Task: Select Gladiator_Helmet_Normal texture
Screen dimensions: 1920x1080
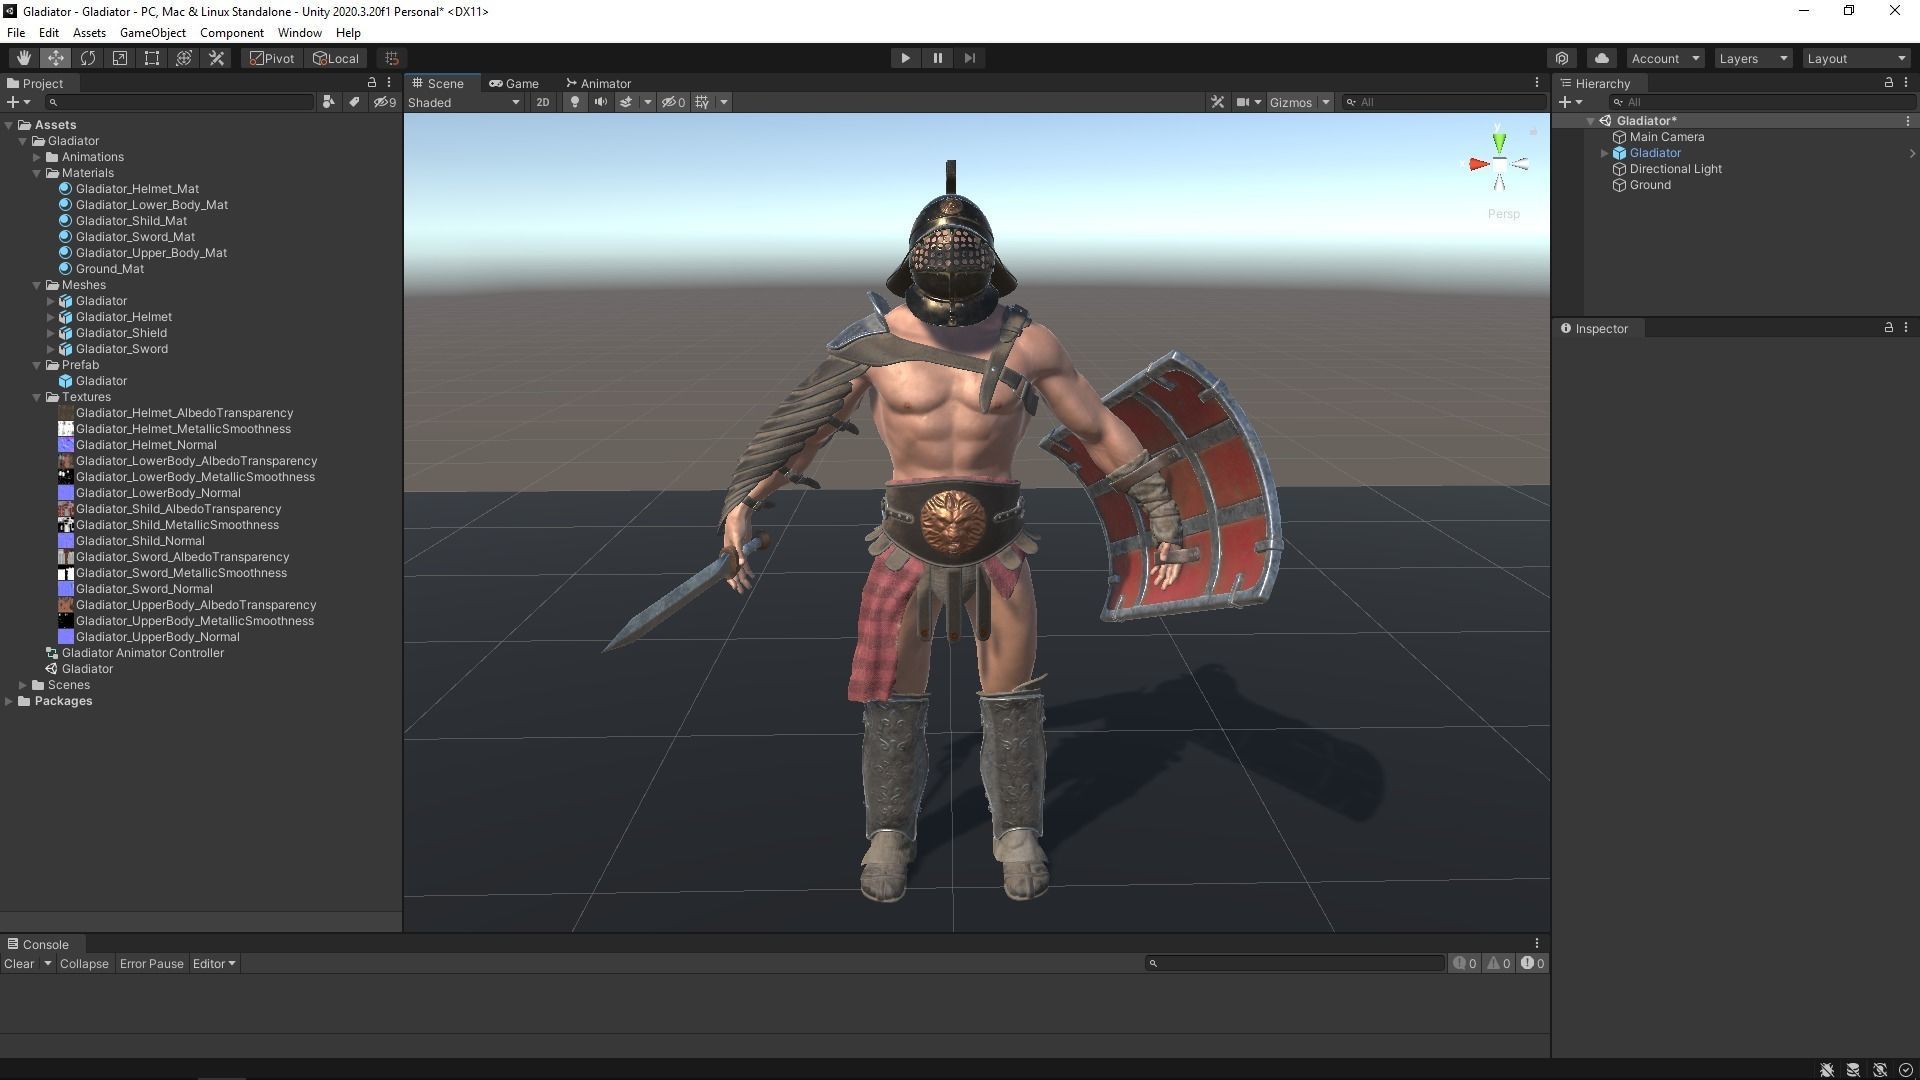Action: pos(146,445)
